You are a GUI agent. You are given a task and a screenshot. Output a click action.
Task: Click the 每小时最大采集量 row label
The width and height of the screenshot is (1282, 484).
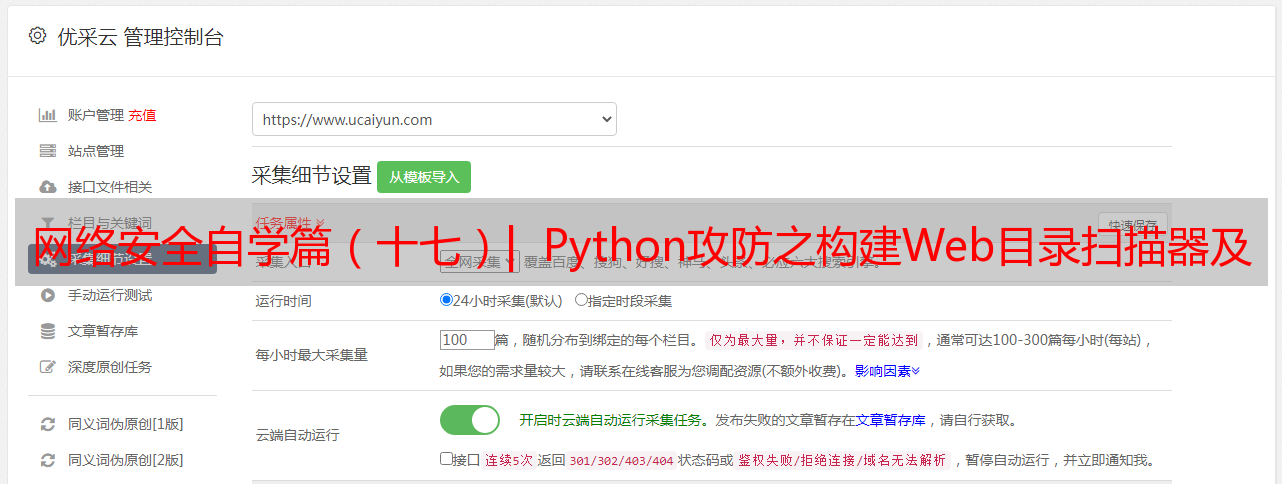point(312,355)
